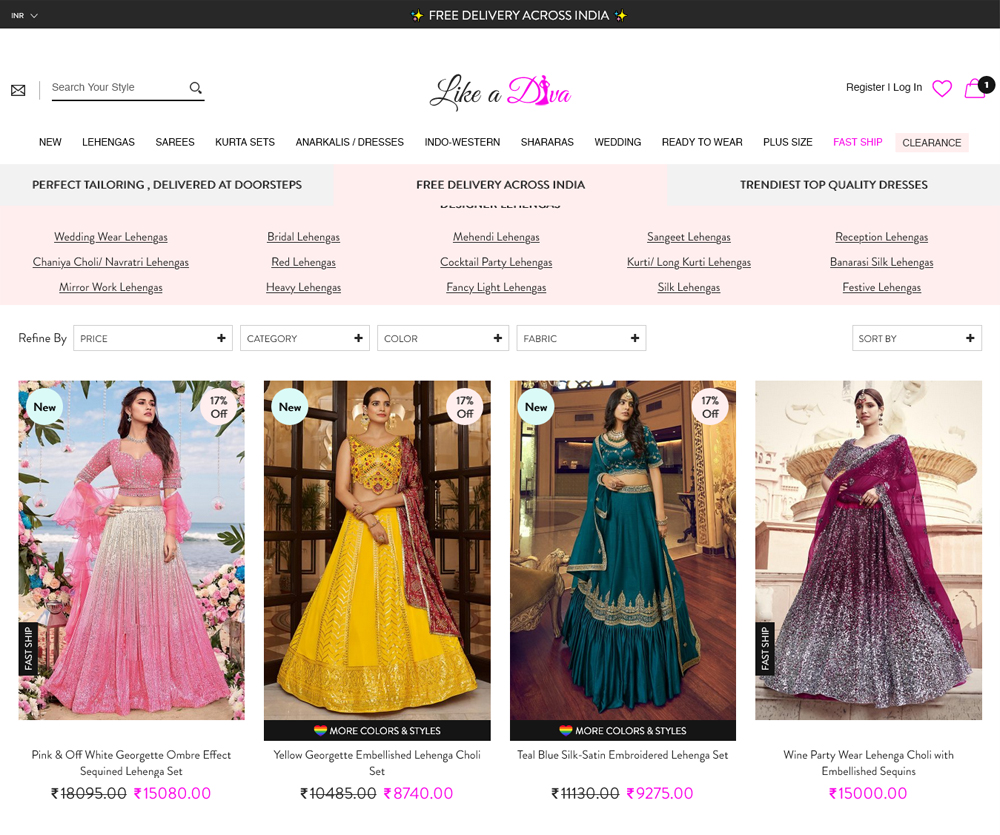
Task: Click the Free Delivery Across India banner tab
Action: click(x=501, y=185)
